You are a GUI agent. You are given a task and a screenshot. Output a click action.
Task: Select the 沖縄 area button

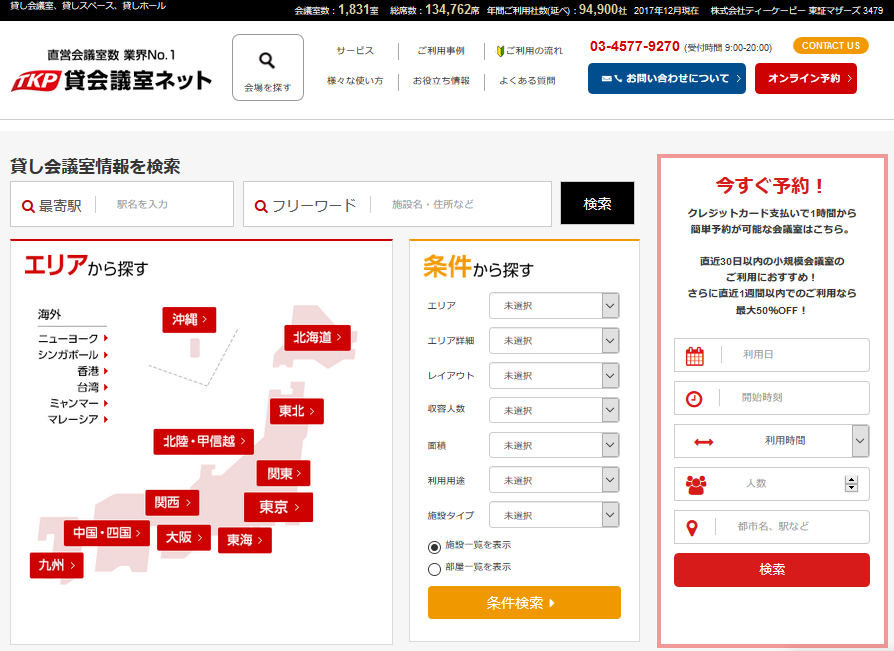tap(189, 320)
